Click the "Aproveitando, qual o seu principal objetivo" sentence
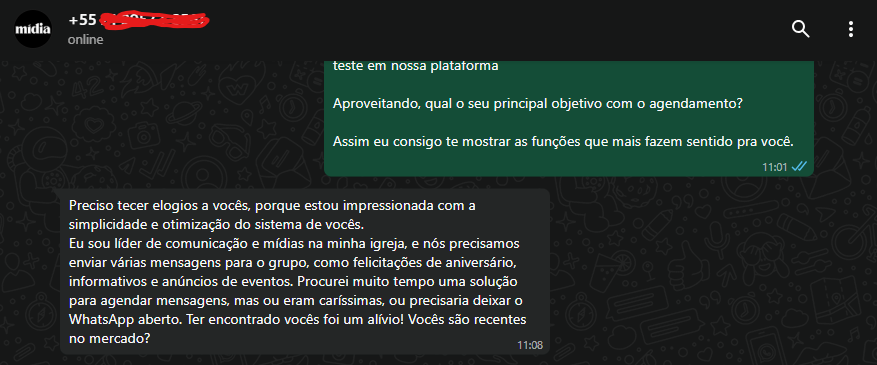The width and height of the screenshot is (877, 365). tap(537, 104)
